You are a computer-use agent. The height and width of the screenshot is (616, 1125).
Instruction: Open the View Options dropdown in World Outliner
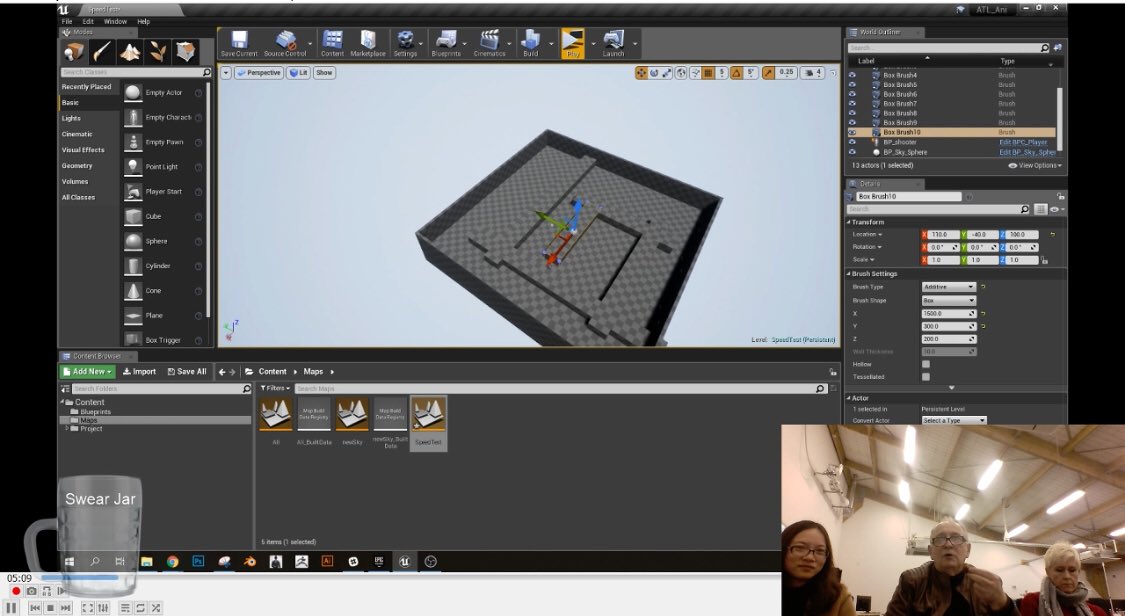tap(1035, 166)
